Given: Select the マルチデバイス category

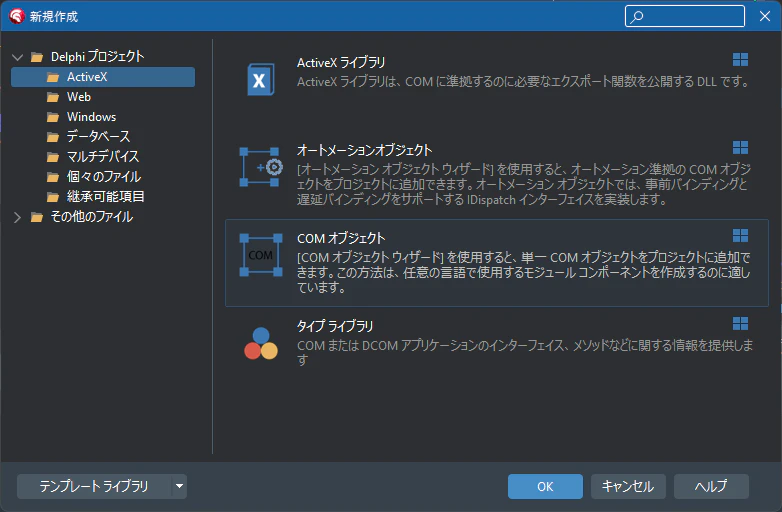Looking at the screenshot, I should pyautogui.click(x=103, y=157).
